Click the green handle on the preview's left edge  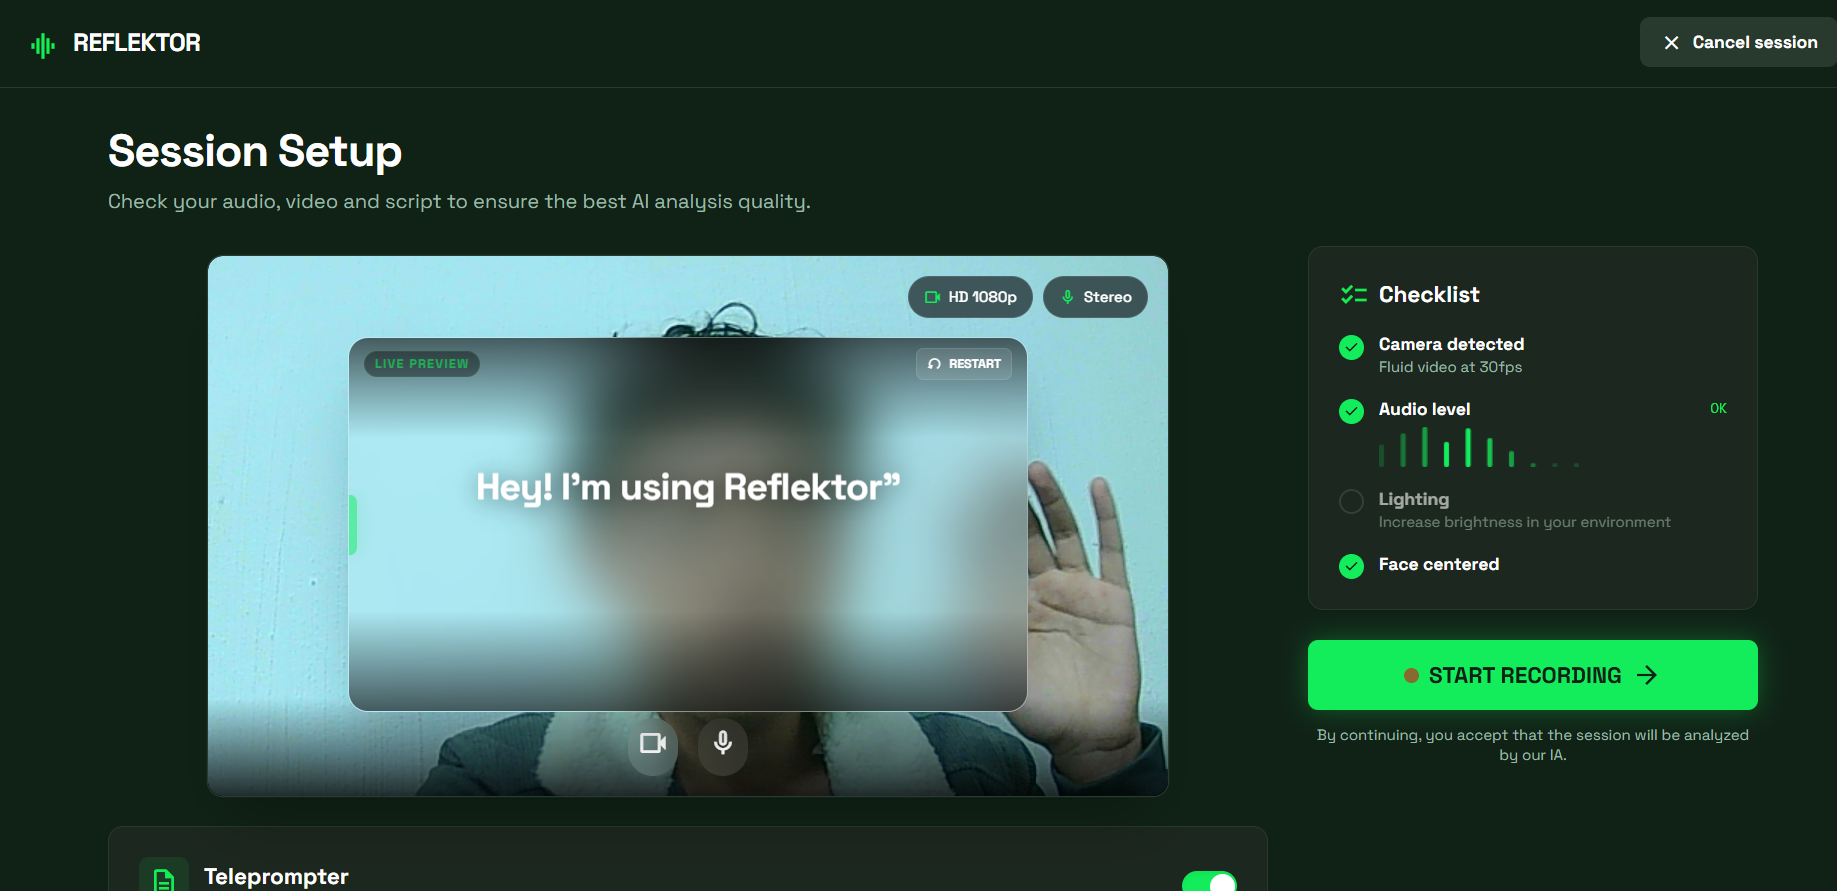(353, 524)
